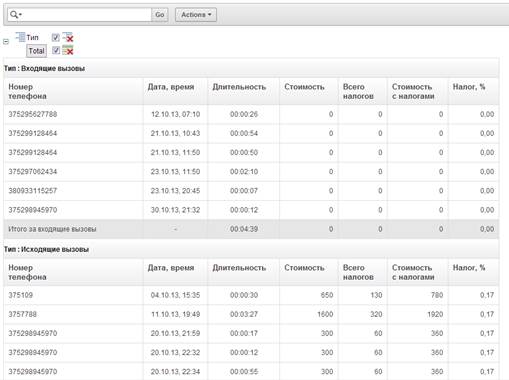Click Всего налогов header in Исходящие вызовы table
Screen dimensions: 509x380
358,272
